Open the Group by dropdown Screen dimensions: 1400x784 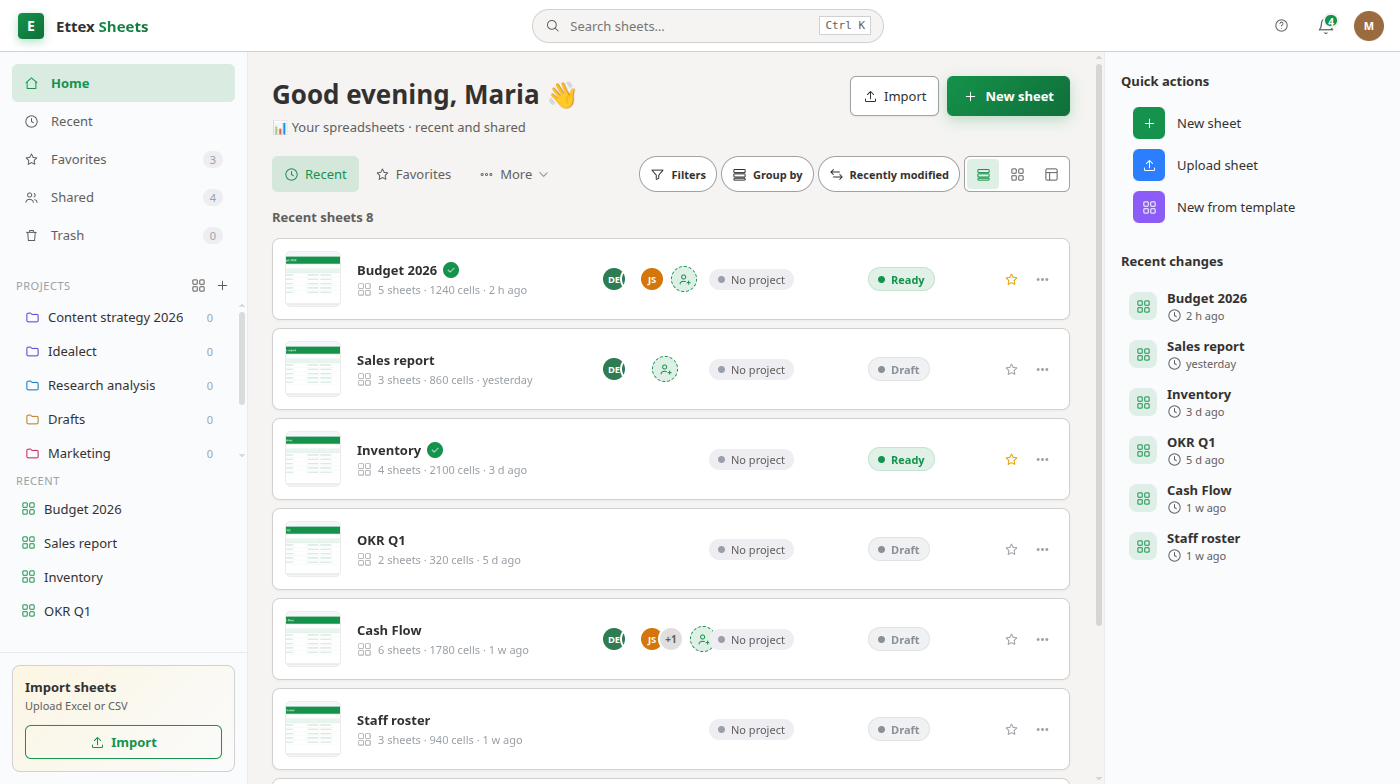pyautogui.click(x=767, y=174)
